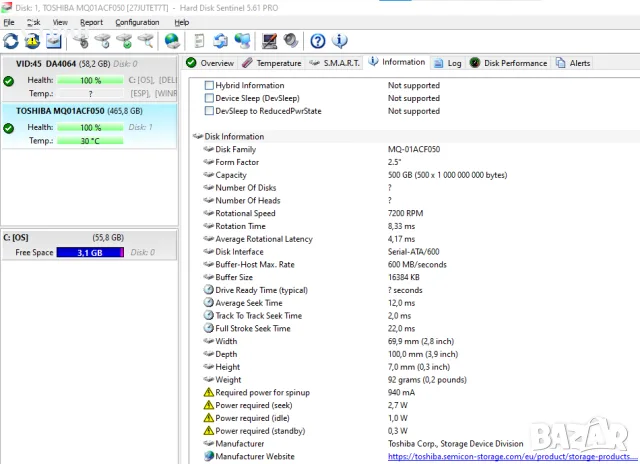
Task: Click the blue square arrows sync icon
Action: tap(220, 41)
